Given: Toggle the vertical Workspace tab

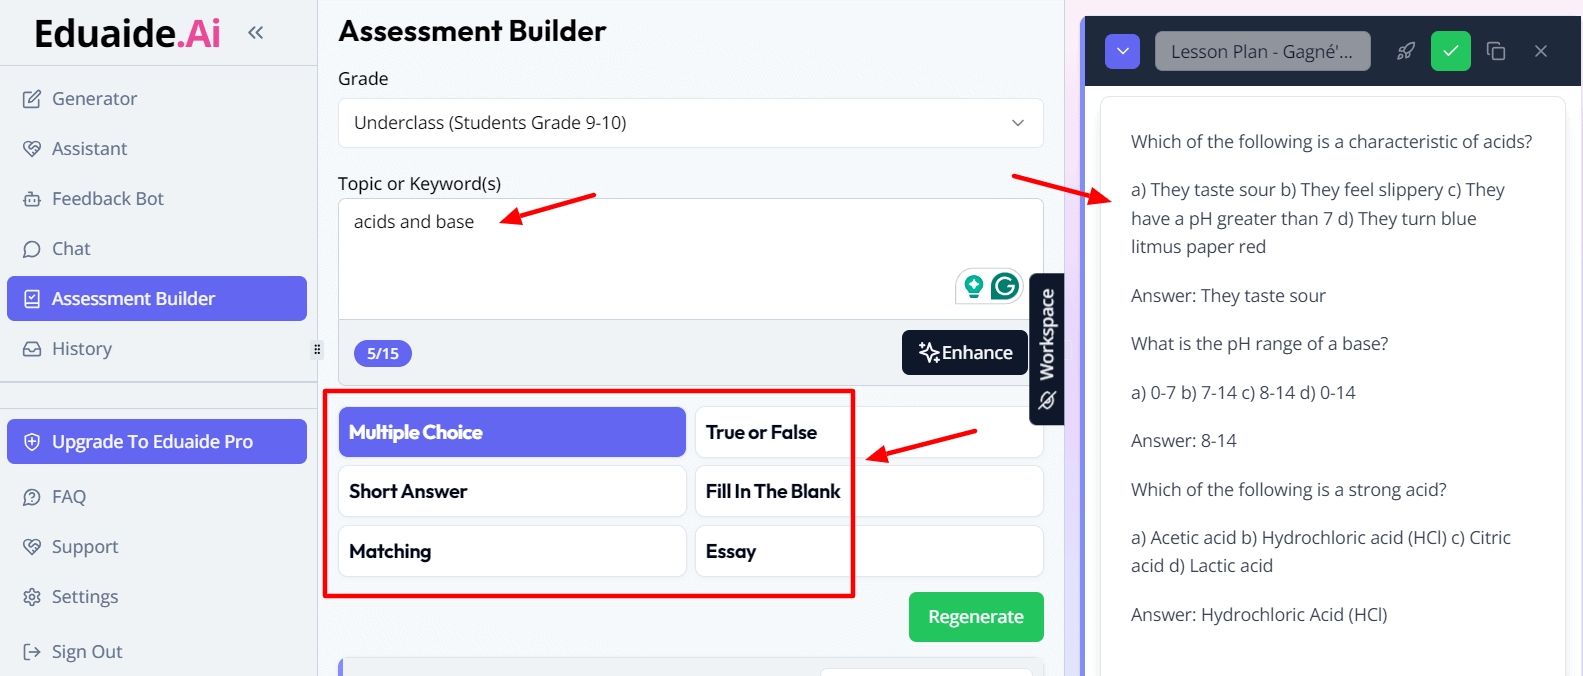Looking at the screenshot, I should (x=1046, y=348).
